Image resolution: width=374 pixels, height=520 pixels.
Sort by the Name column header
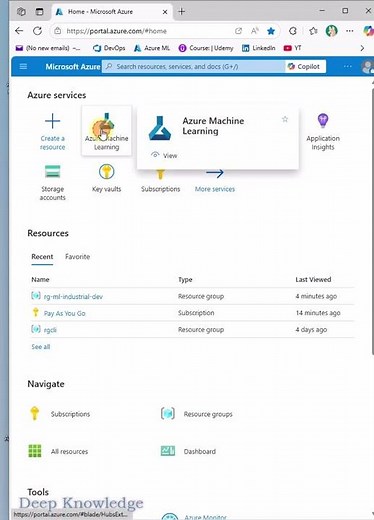tap(40, 279)
